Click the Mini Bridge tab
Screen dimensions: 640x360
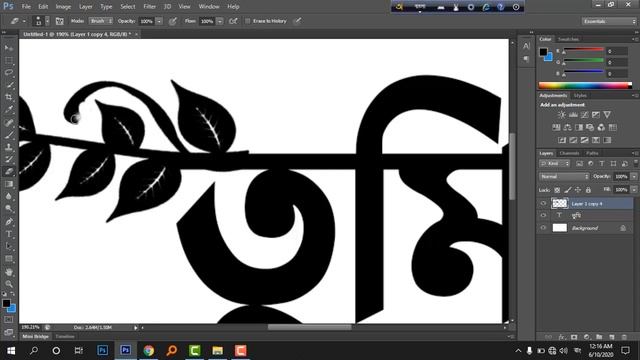click(x=36, y=336)
